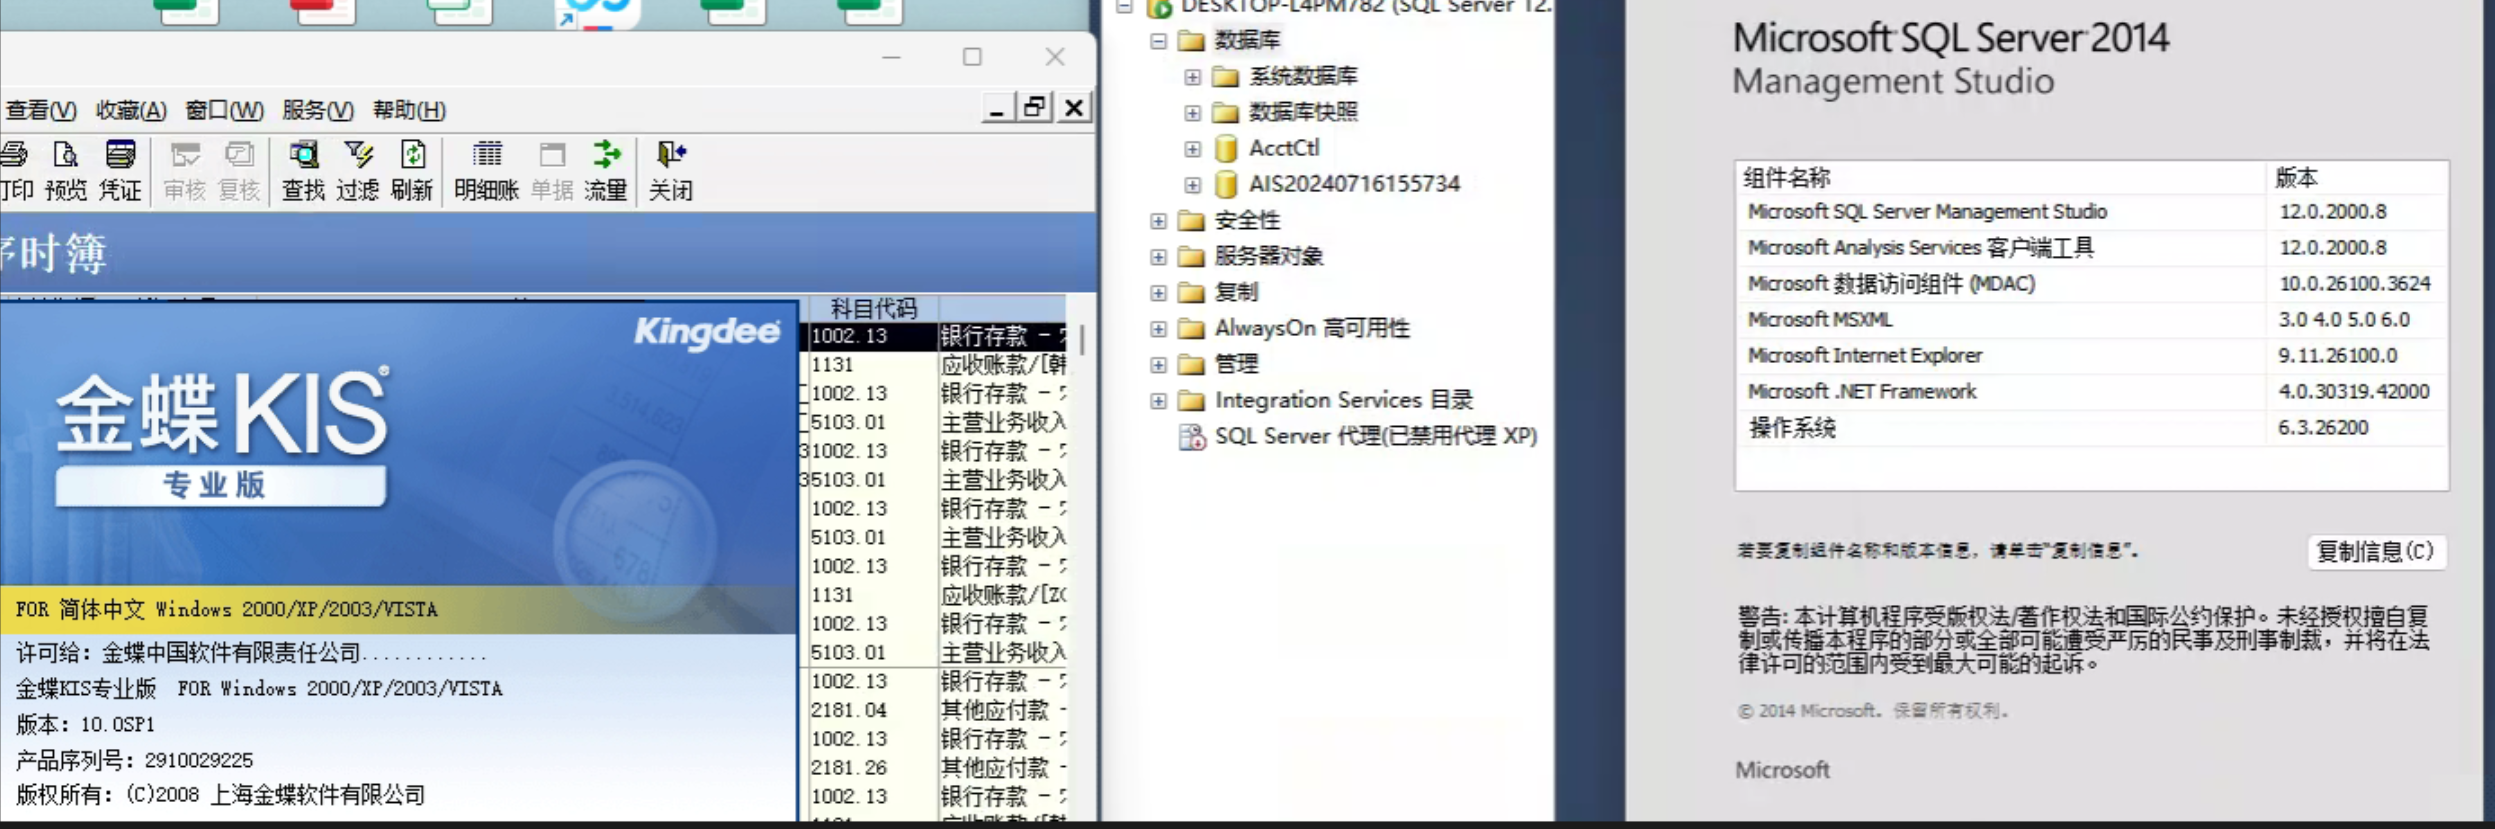Restore the inner Kingdee document window
Image resolution: width=2495 pixels, height=829 pixels.
coord(1034,107)
